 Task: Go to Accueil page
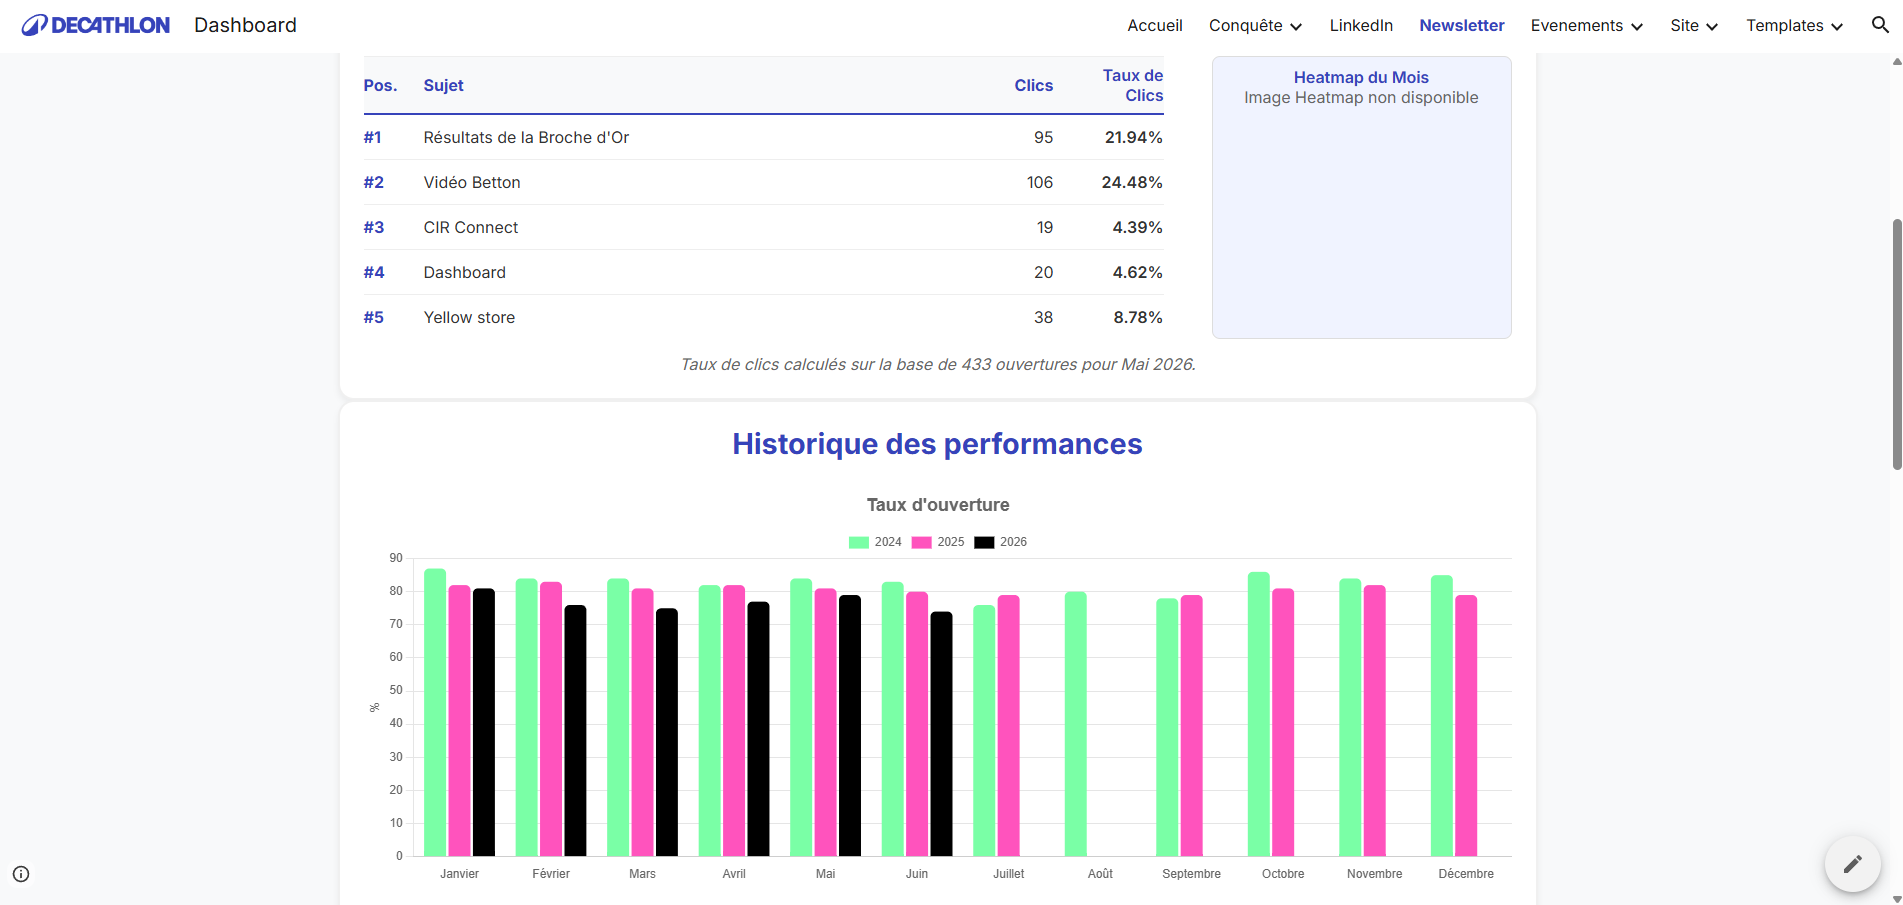[1155, 26]
